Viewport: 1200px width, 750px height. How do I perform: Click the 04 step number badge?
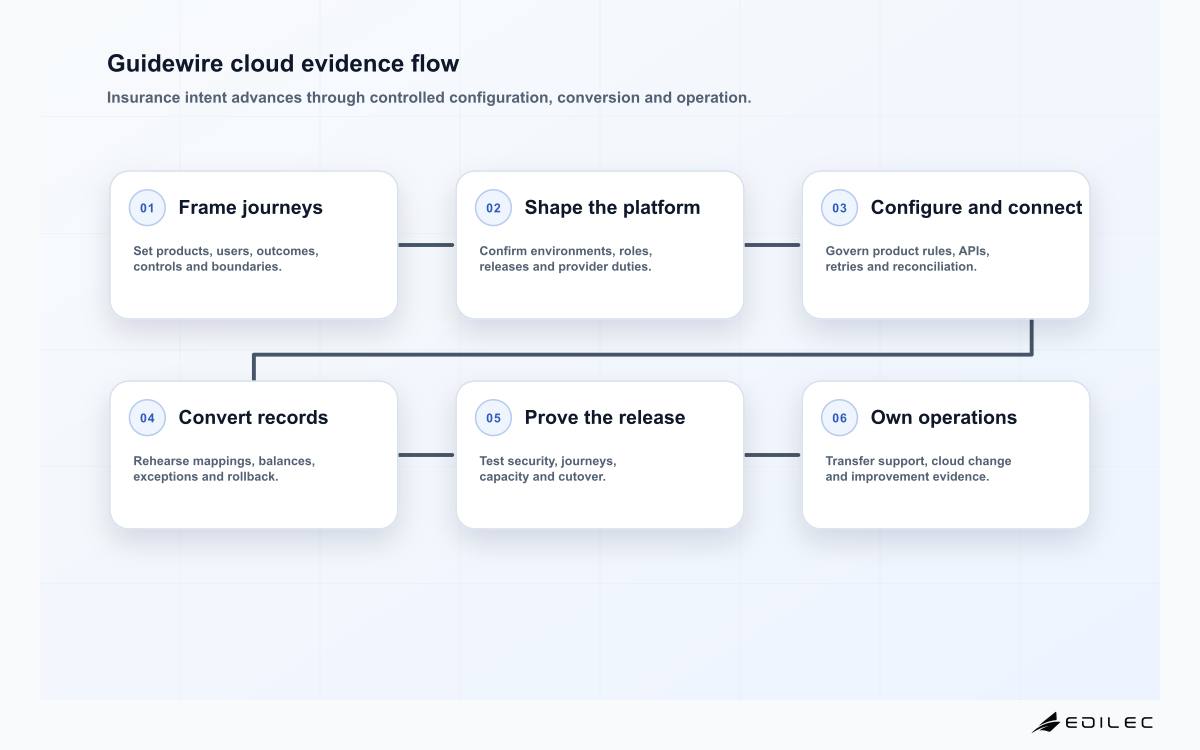(x=147, y=418)
